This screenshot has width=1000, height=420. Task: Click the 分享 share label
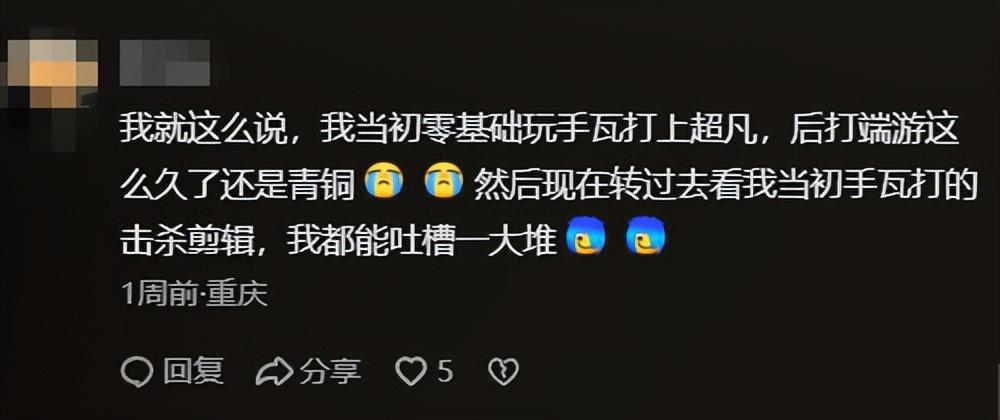[331, 372]
